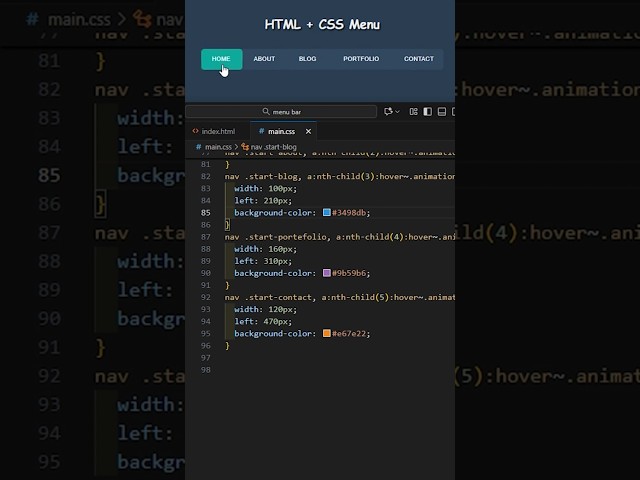
Task: Click the HOME menu button
Action: pyautogui.click(x=221, y=59)
